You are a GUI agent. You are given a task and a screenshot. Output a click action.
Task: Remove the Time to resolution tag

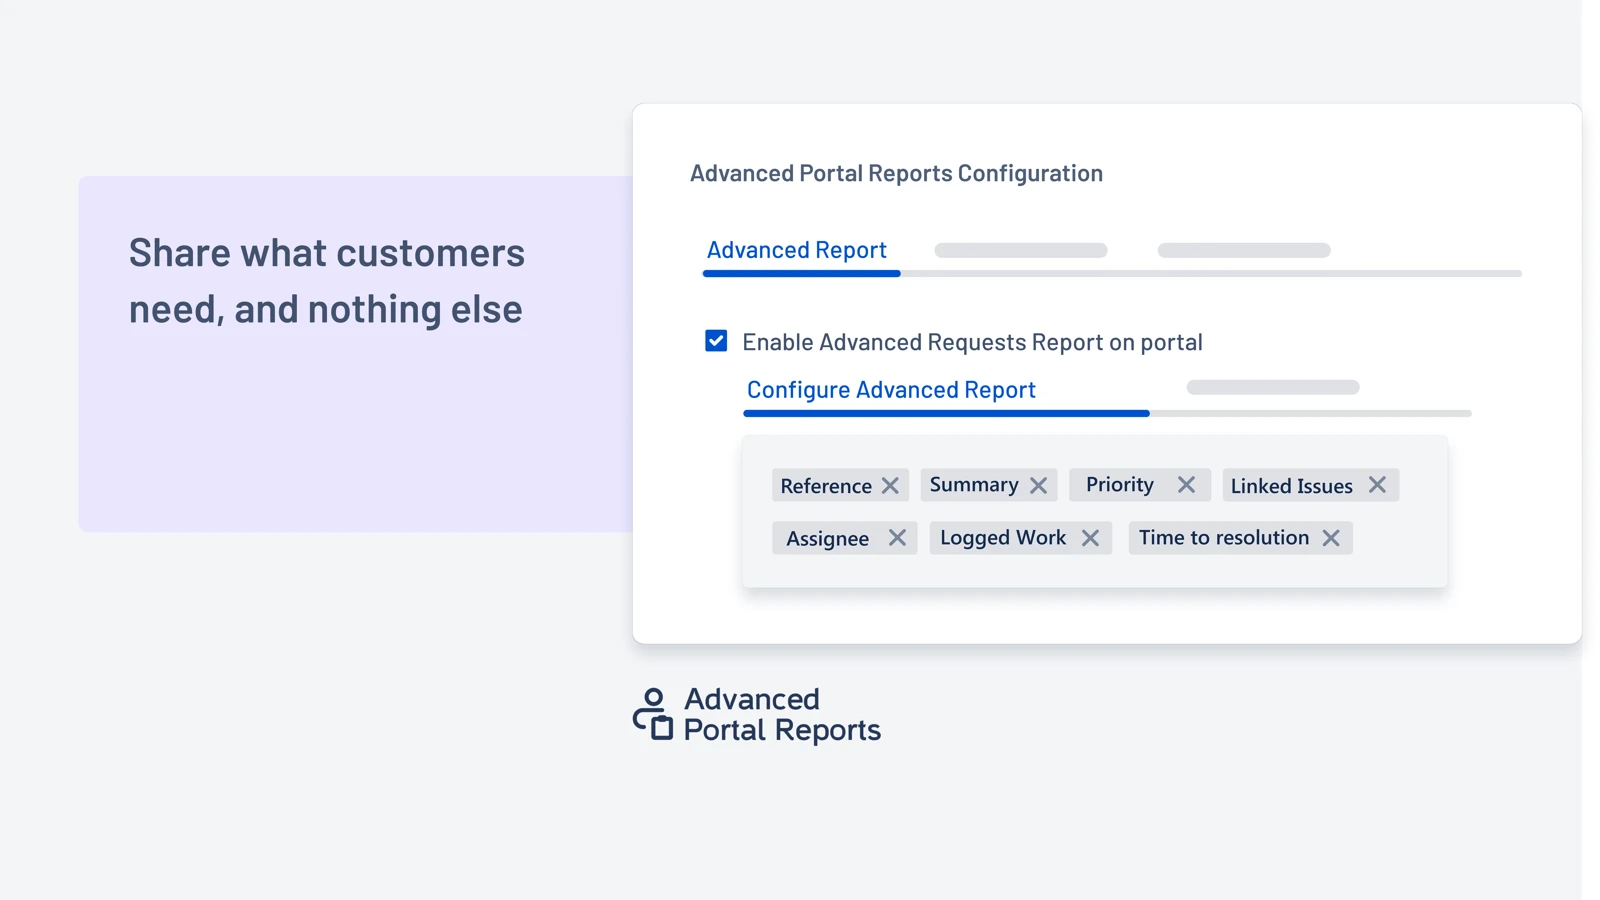pos(1331,538)
